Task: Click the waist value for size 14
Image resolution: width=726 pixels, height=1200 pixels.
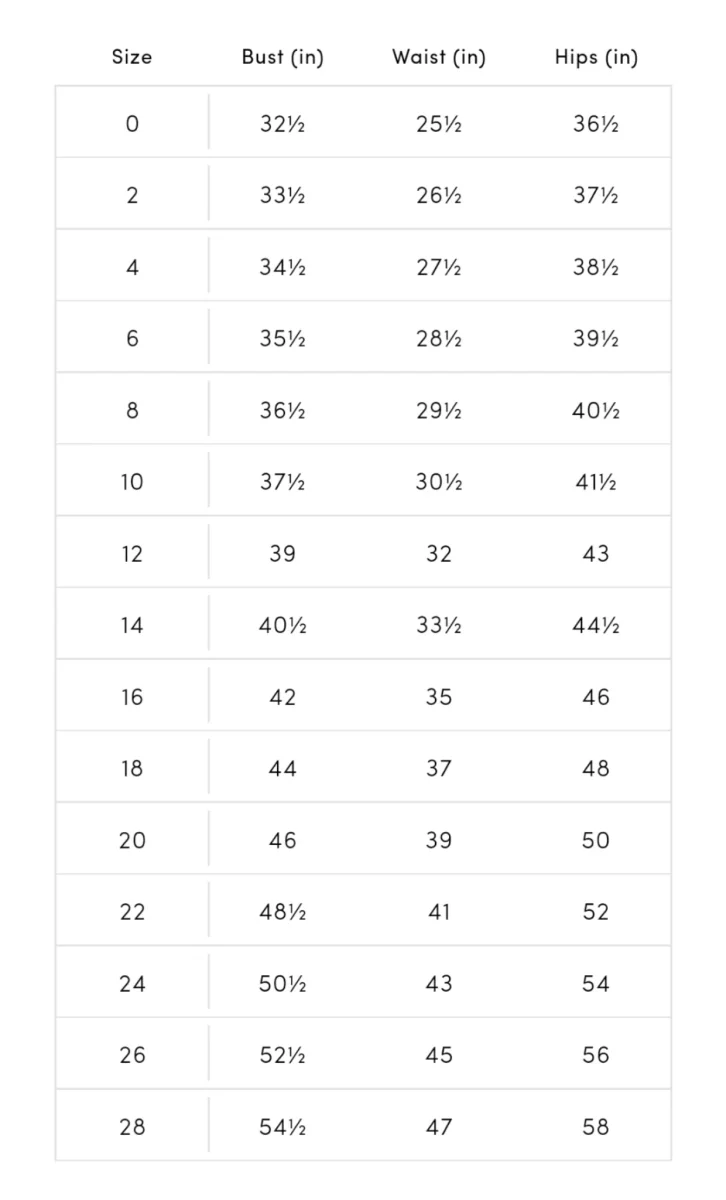Action: [438, 626]
